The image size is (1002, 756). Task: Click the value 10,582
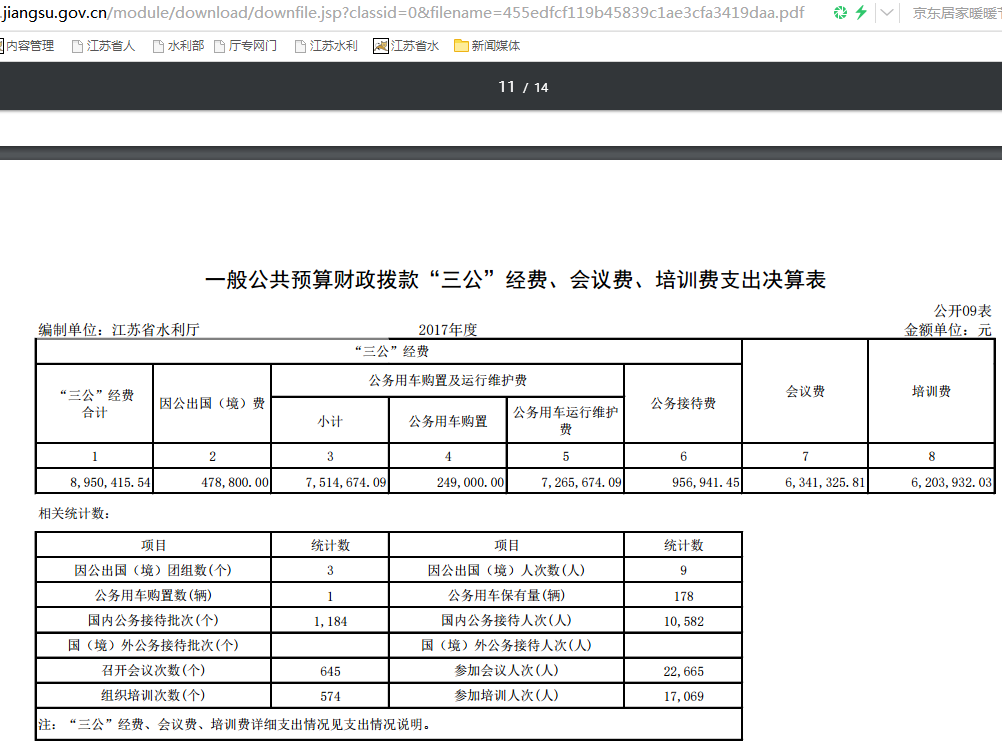(x=683, y=621)
